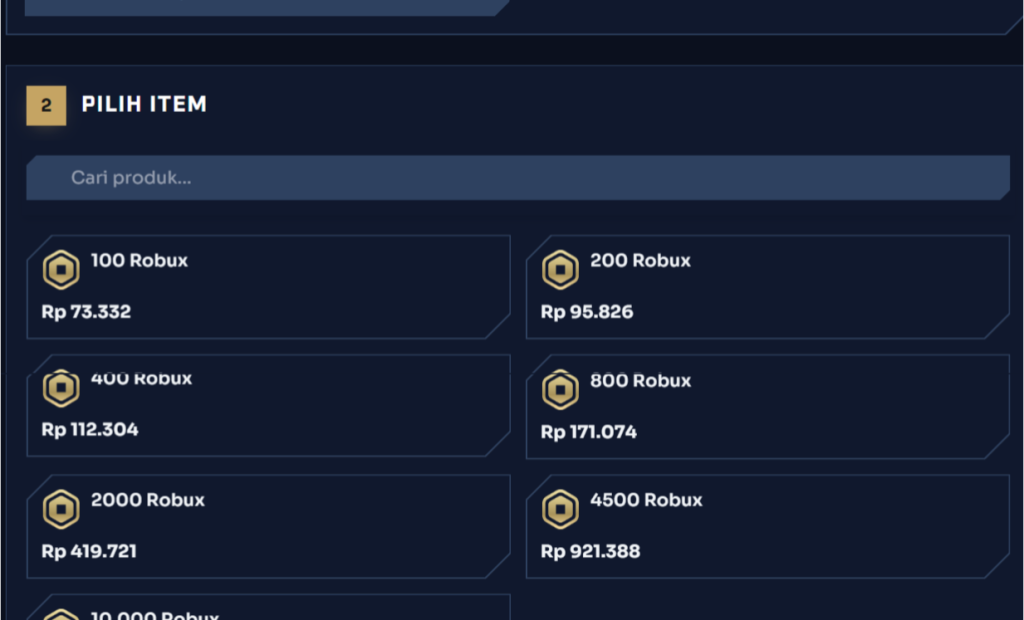The height and width of the screenshot is (620, 1024).
Task: Select the 10.000 Robux item card
Action: pos(268,607)
